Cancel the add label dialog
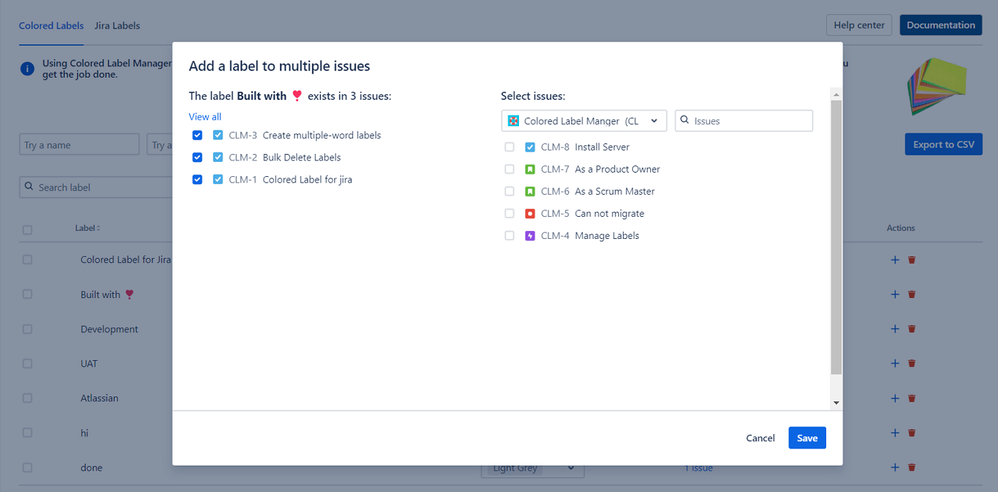Image resolution: width=998 pixels, height=492 pixels. pos(761,438)
